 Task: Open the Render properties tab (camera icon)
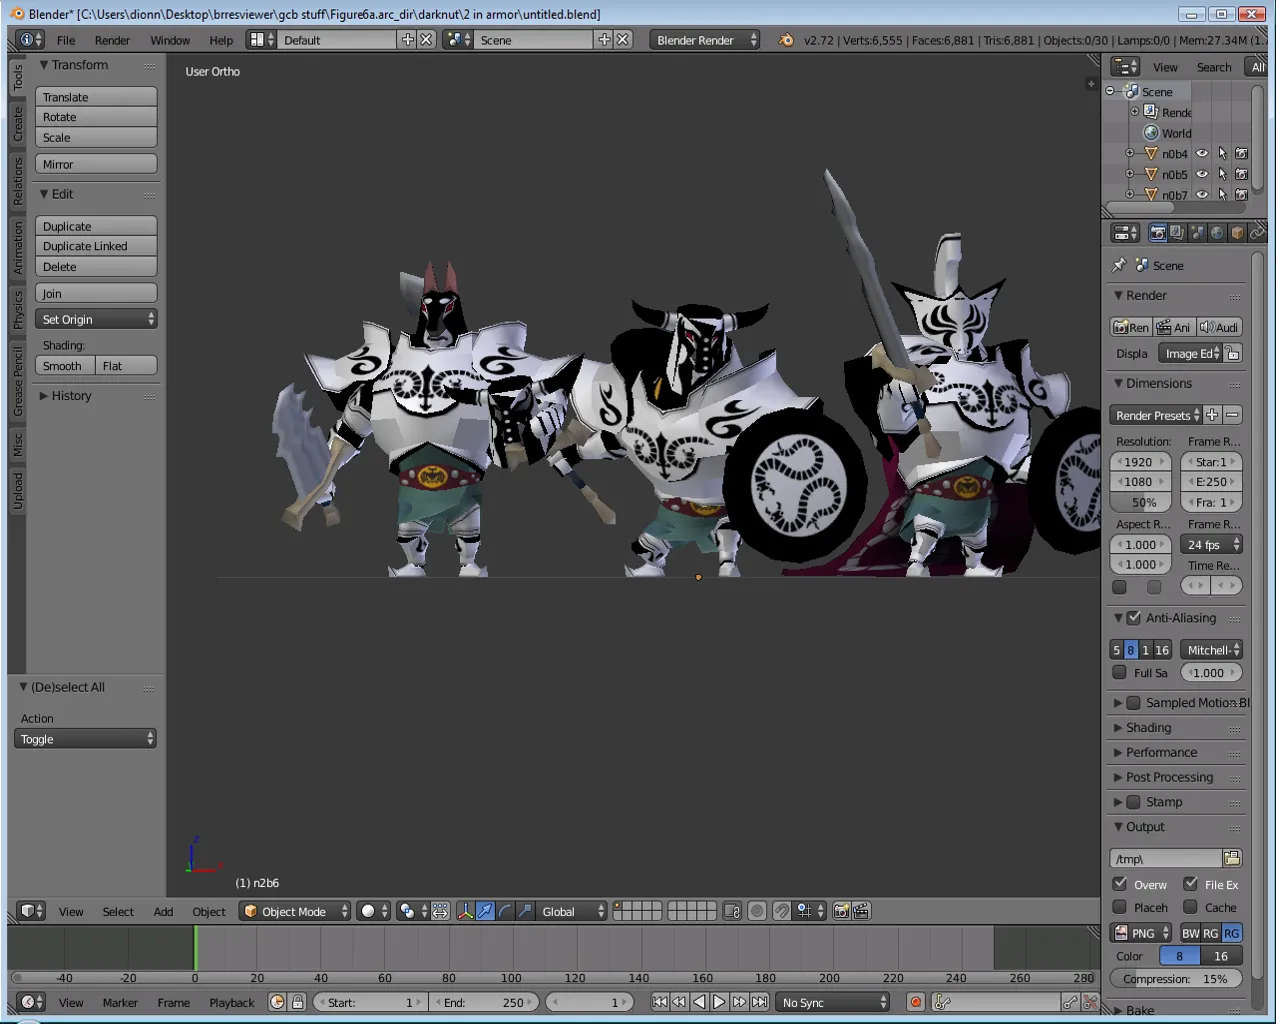(x=1157, y=233)
